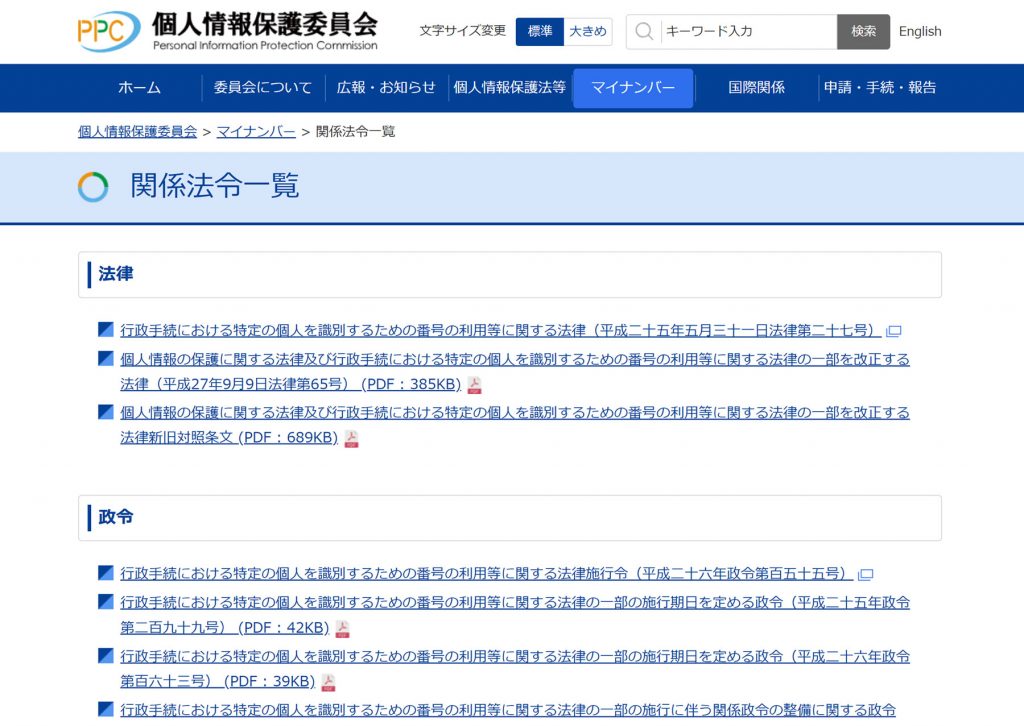1024x726 pixels.
Task: Click the PDF icon next to the 385KB law
Action: point(473,384)
